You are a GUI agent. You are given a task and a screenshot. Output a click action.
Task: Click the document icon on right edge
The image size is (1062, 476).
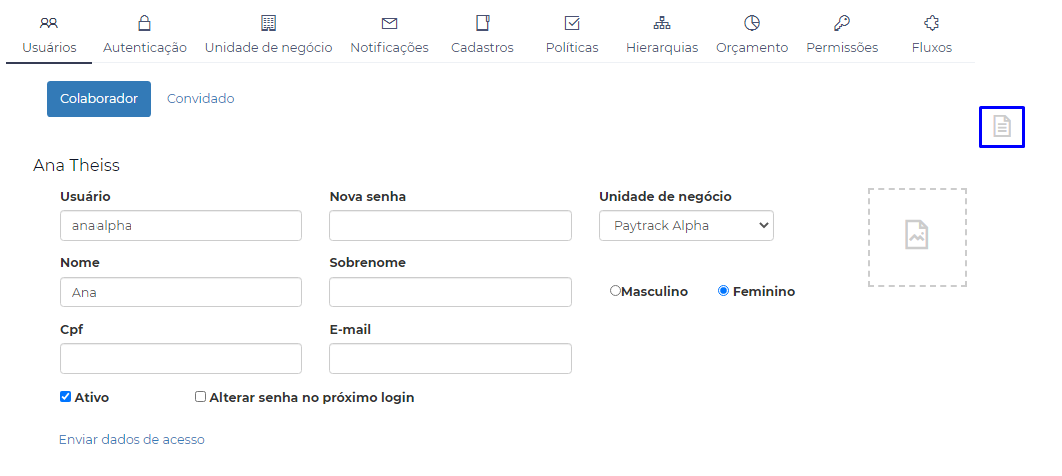point(1002,126)
